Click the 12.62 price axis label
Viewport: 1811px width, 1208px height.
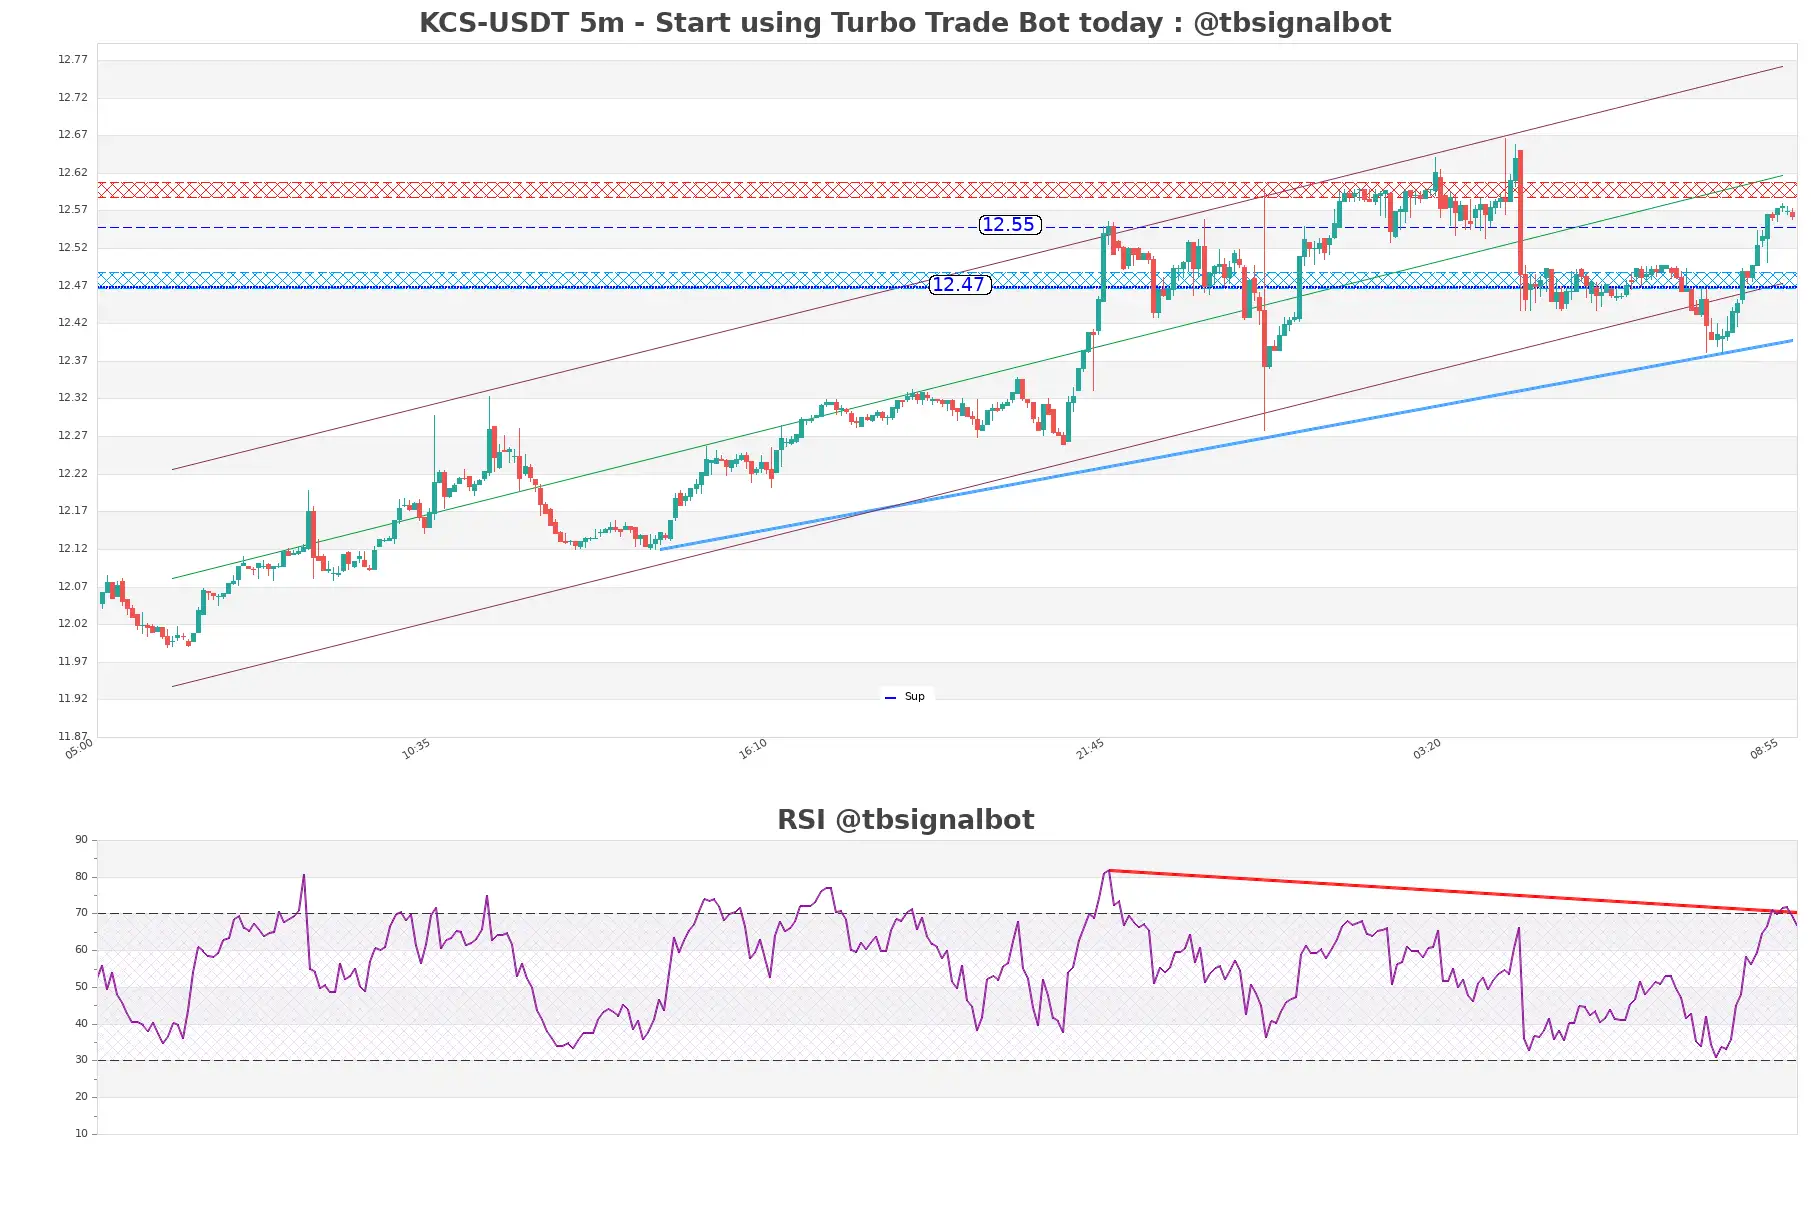click(x=73, y=173)
